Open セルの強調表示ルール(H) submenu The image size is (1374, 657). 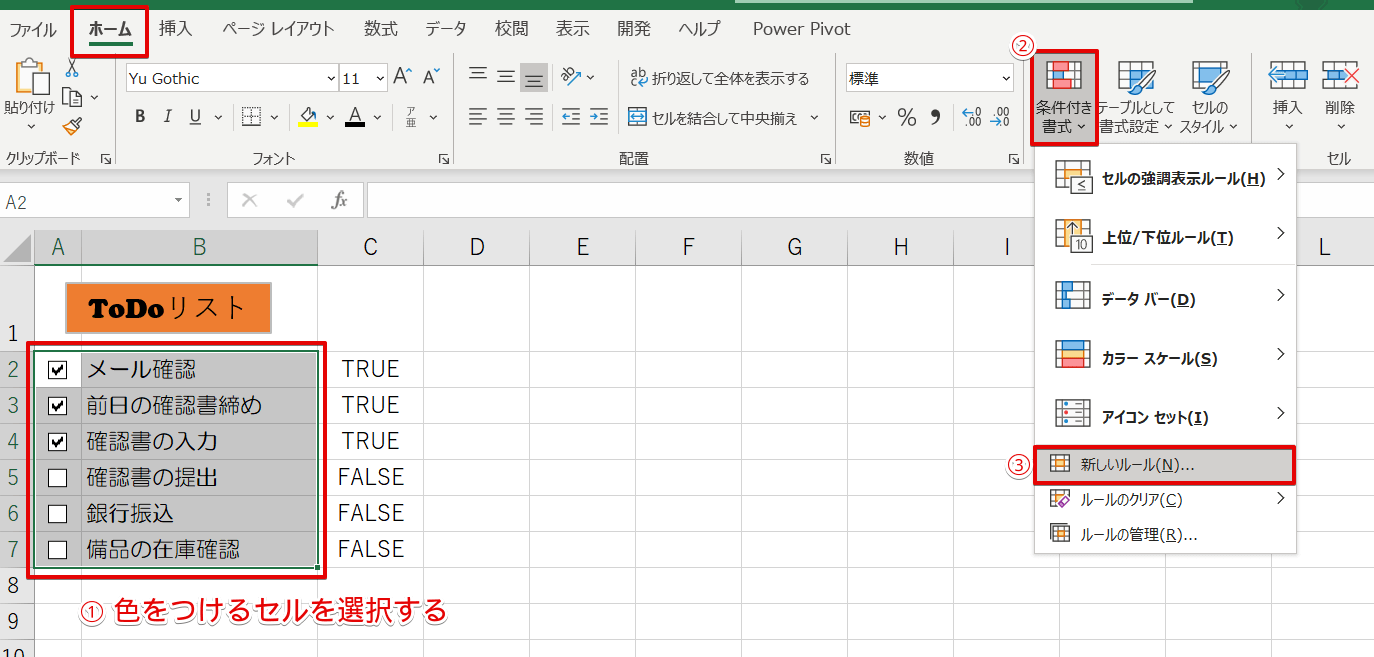click(1165, 178)
